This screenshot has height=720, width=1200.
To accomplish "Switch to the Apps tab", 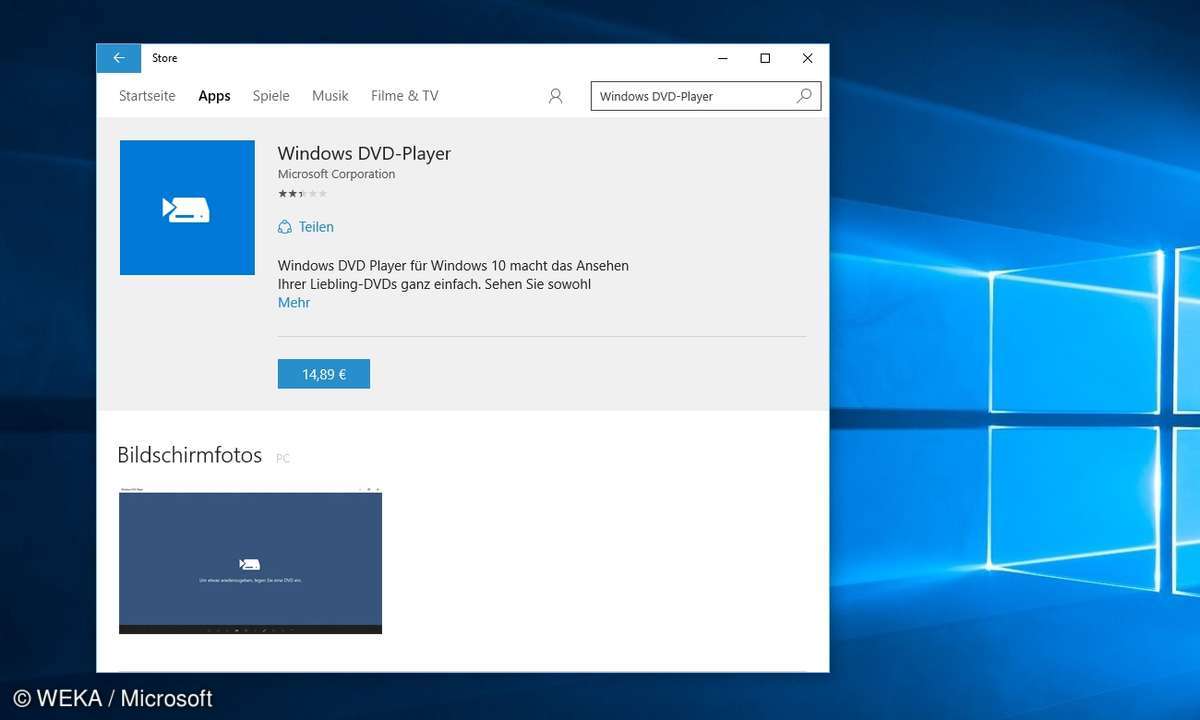I will click(x=214, y=96).
